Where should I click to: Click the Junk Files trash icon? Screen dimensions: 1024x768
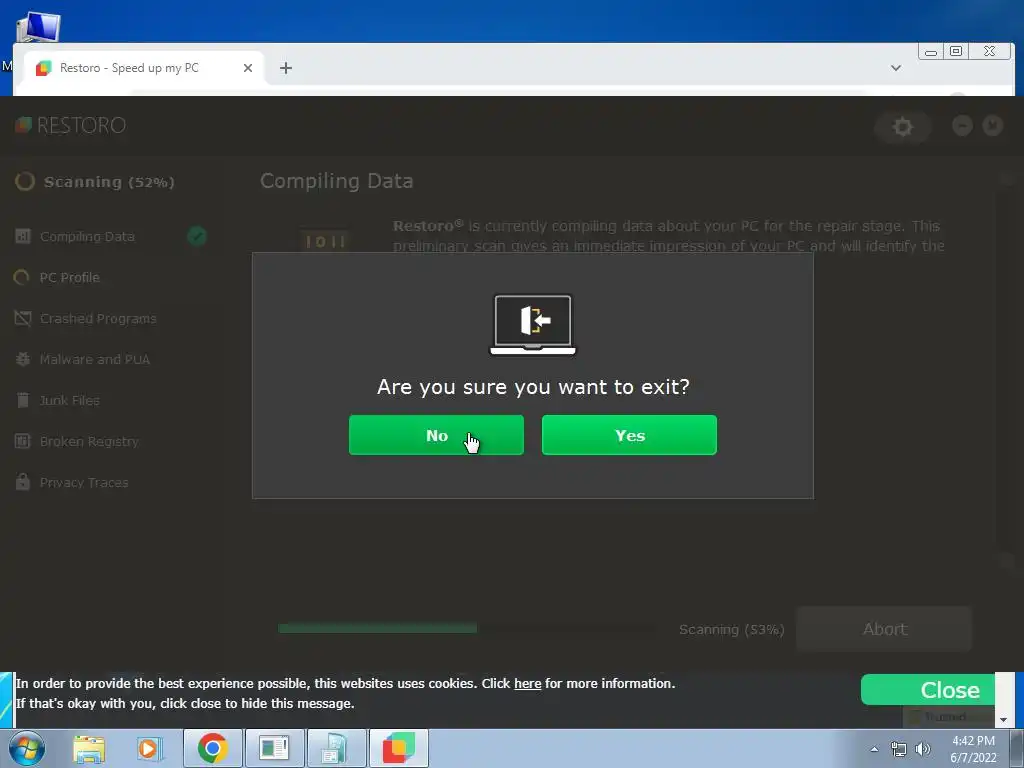[23, 400]
